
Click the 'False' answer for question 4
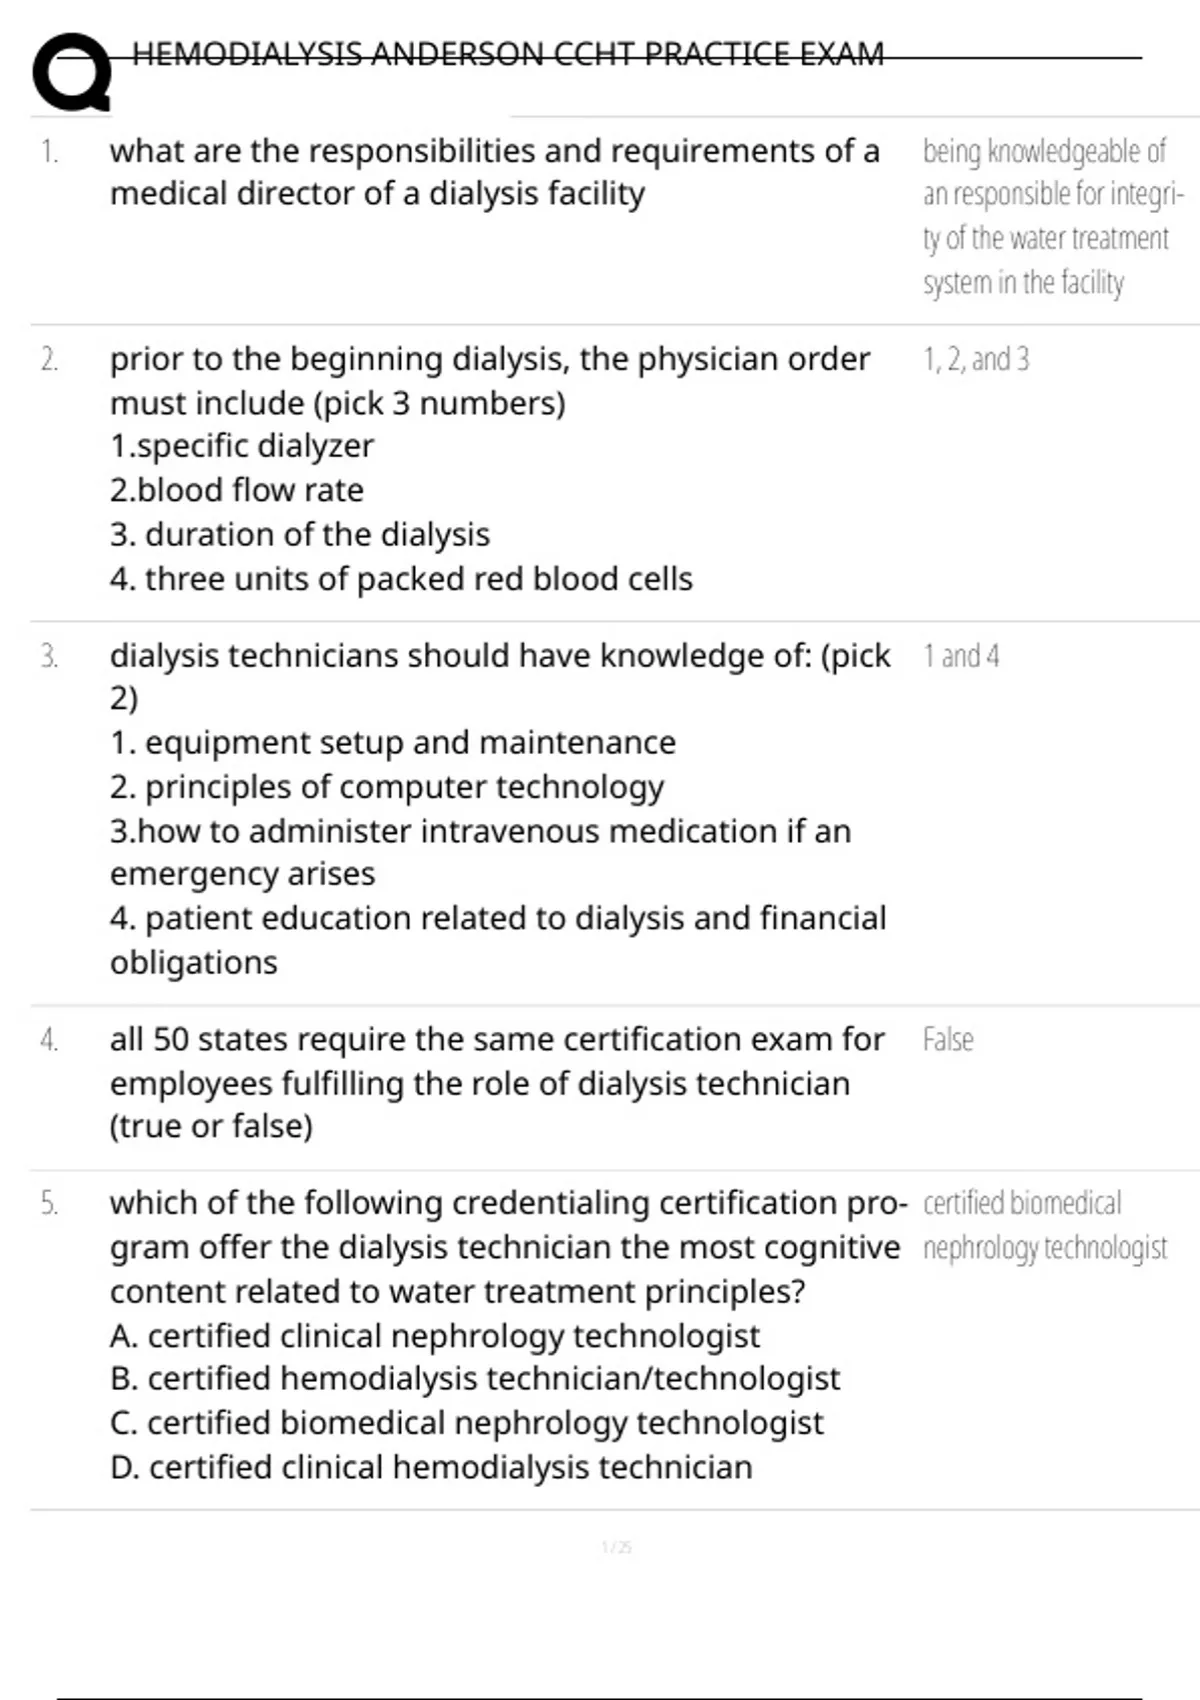[948, 1040]
